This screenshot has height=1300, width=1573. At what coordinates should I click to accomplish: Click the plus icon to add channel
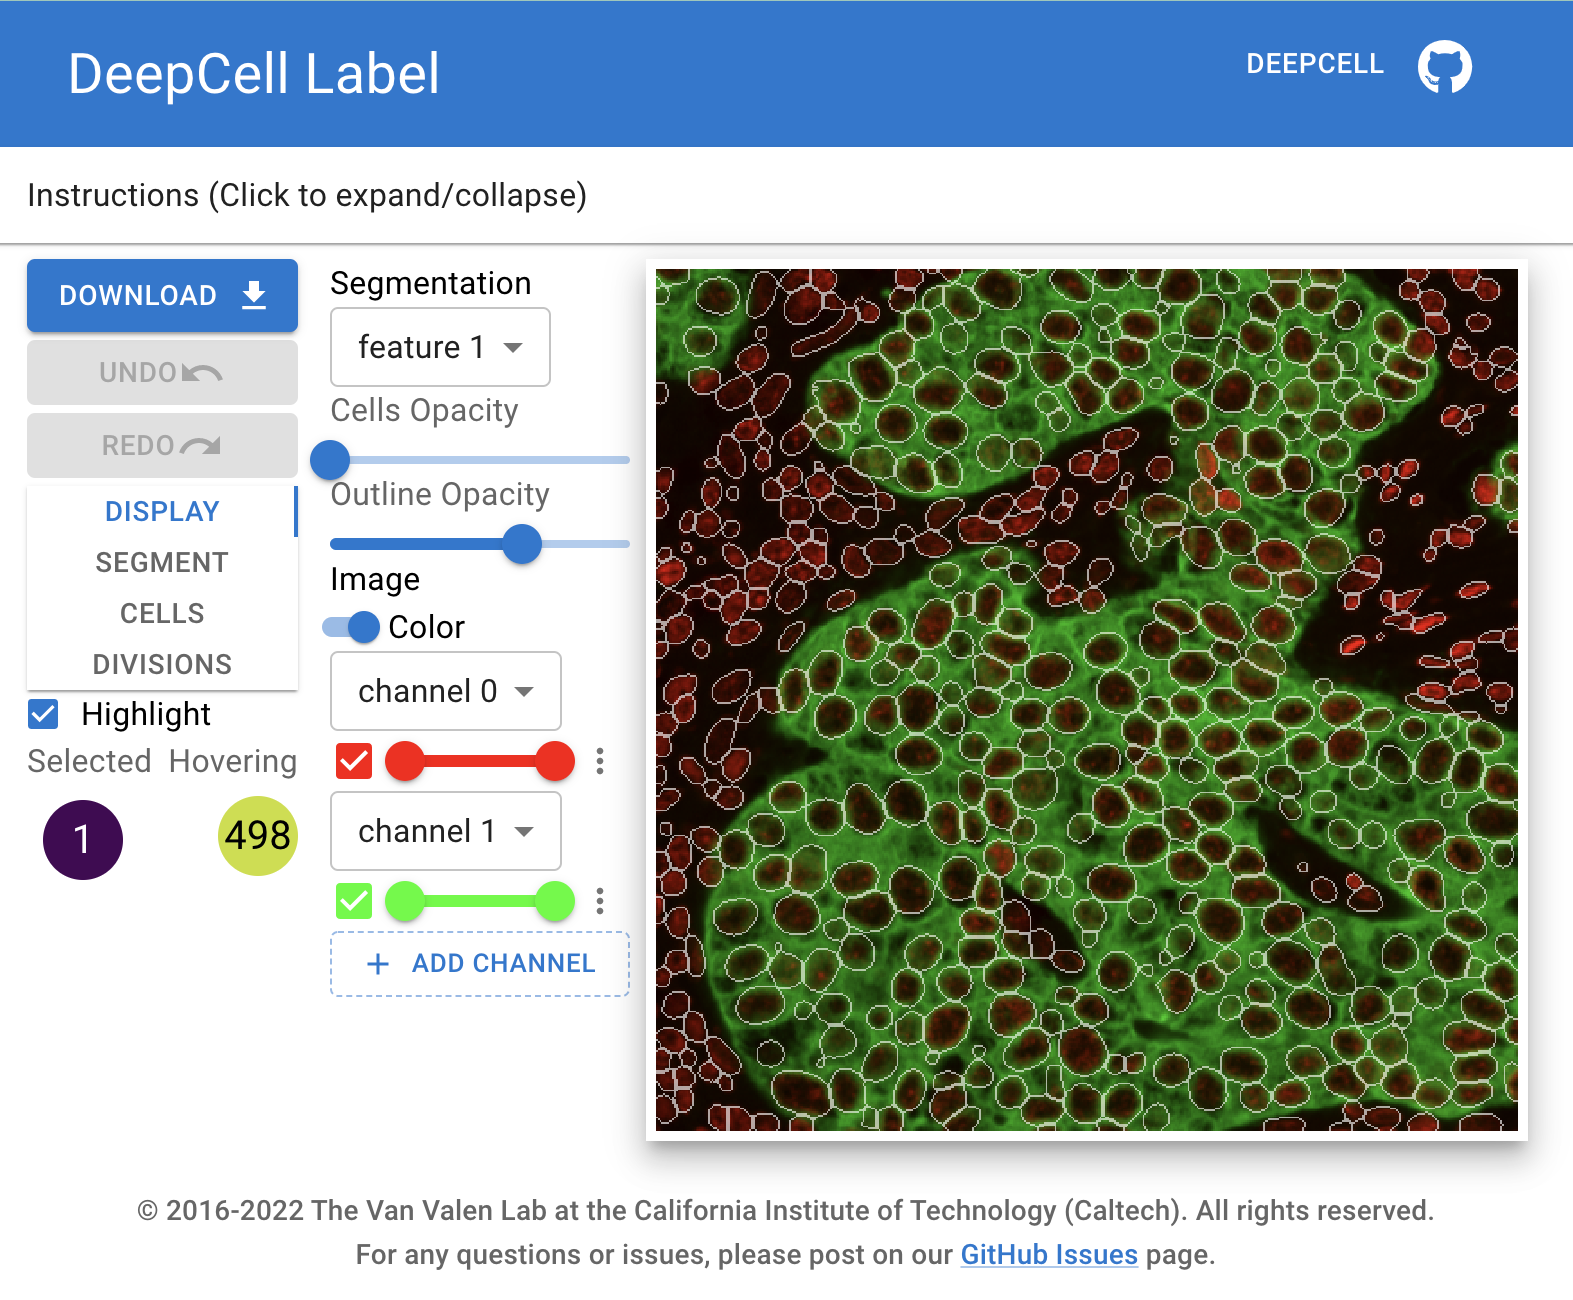(378, 964)
